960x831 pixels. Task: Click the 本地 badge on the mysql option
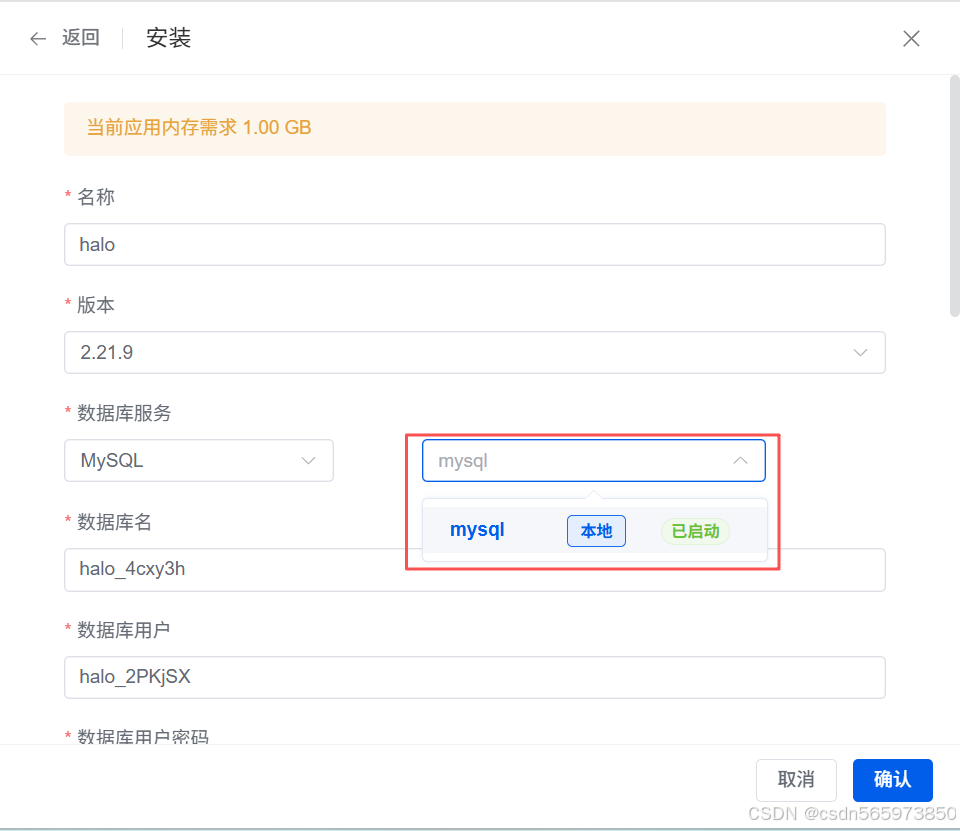596,531
